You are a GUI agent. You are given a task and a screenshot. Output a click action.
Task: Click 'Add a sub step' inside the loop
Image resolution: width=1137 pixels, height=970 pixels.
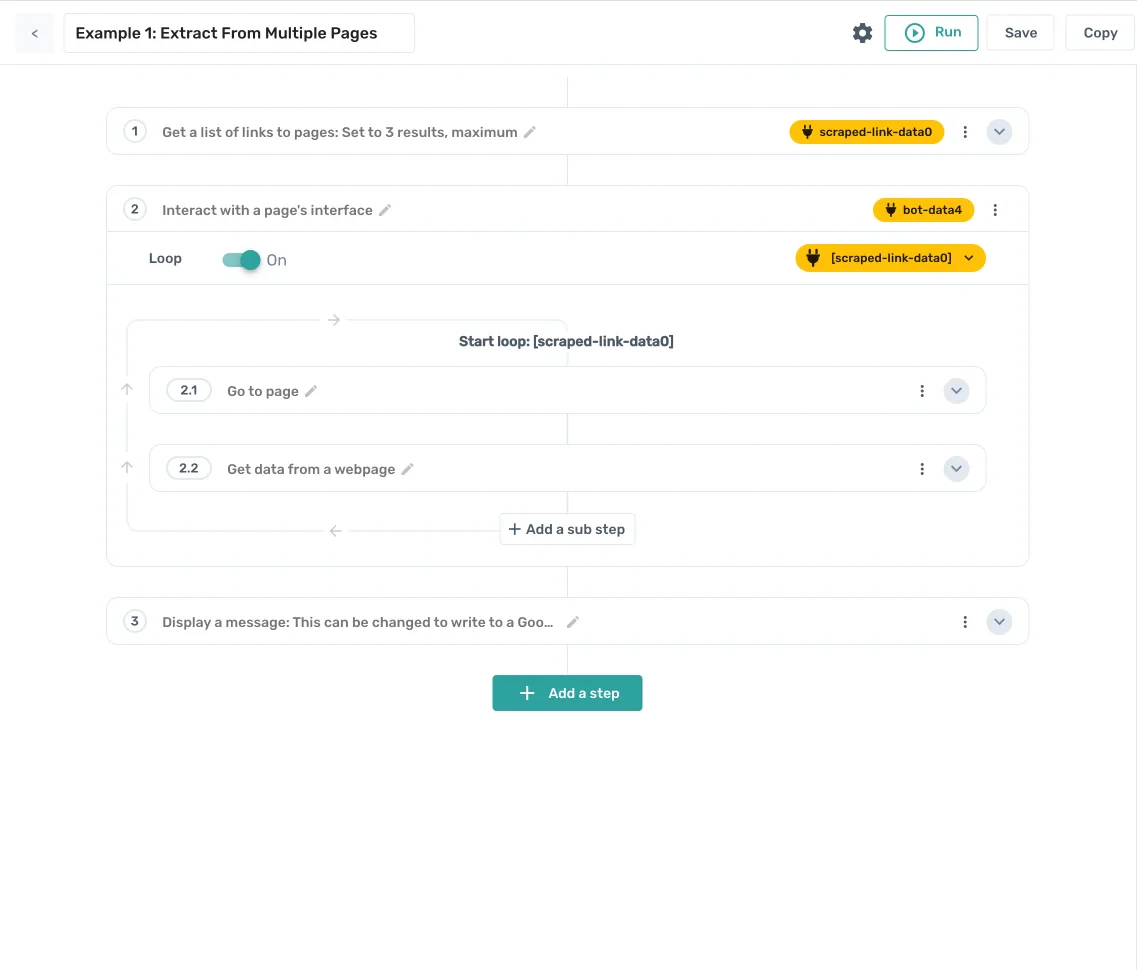point(567,529)
